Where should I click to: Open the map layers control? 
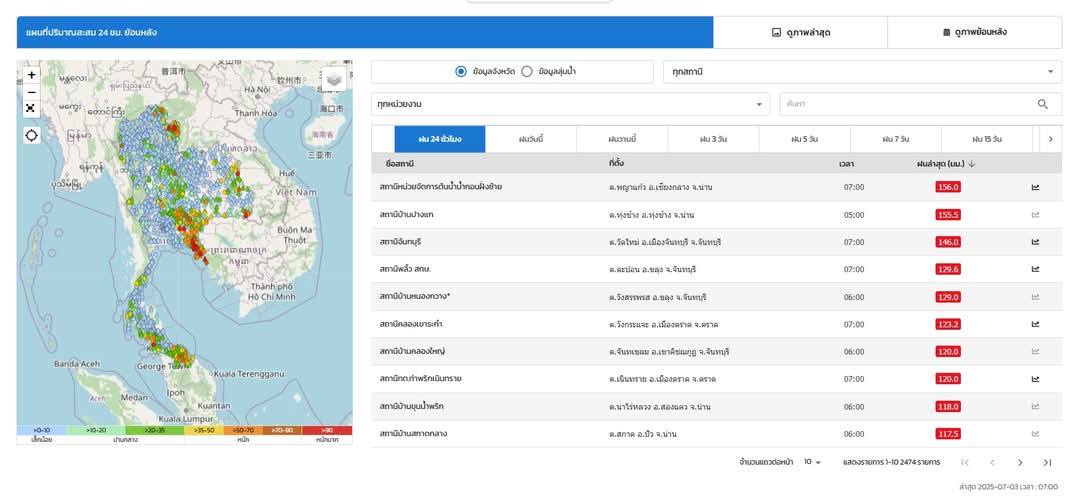tap(334, 79)
